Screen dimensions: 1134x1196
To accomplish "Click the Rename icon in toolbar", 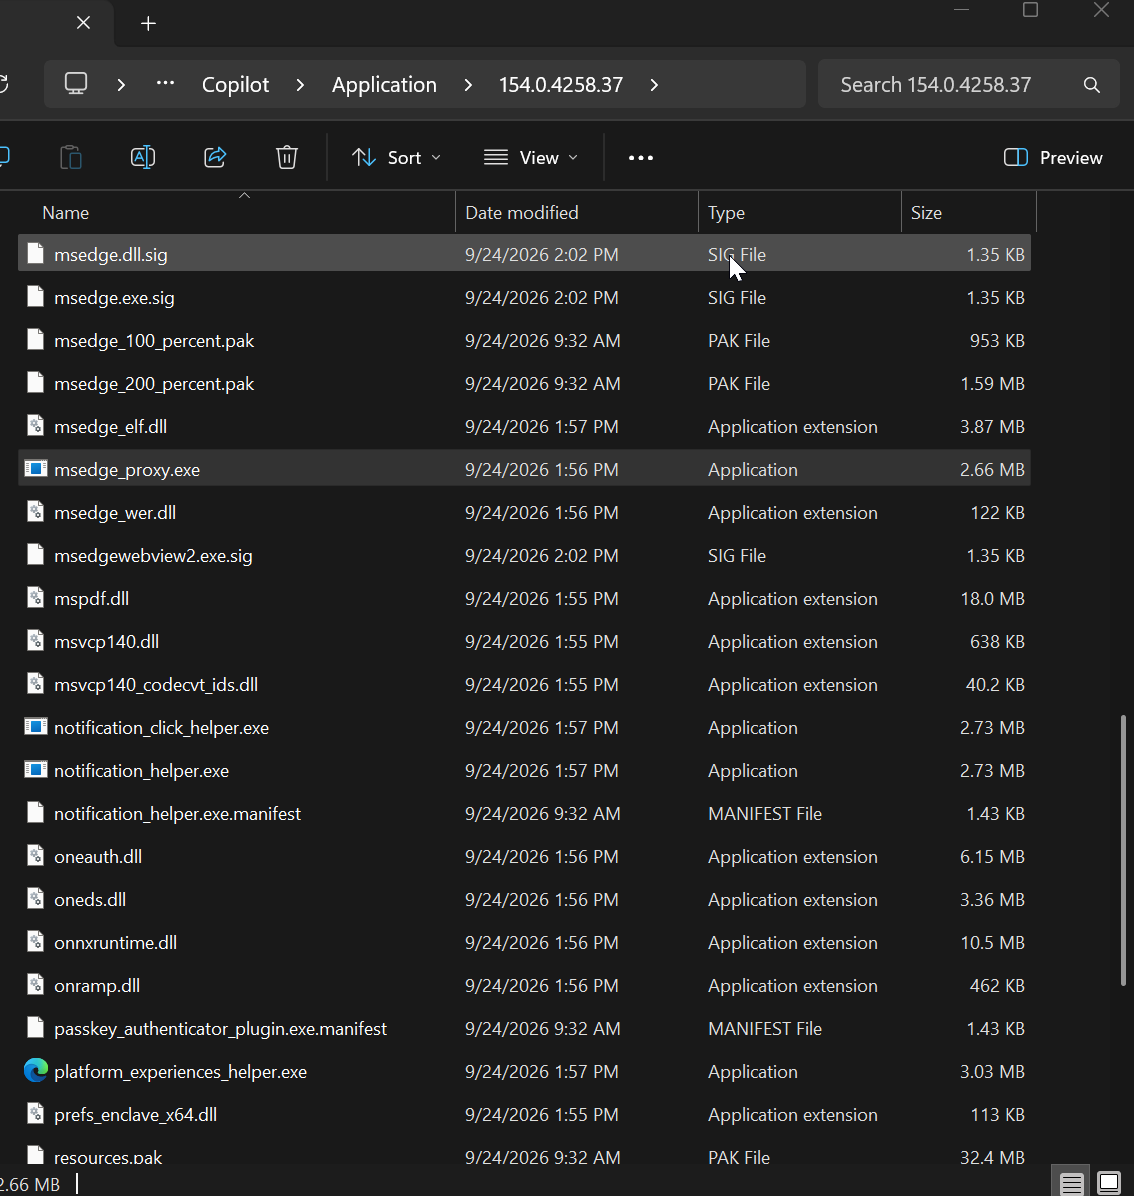I will coord(143,157).
